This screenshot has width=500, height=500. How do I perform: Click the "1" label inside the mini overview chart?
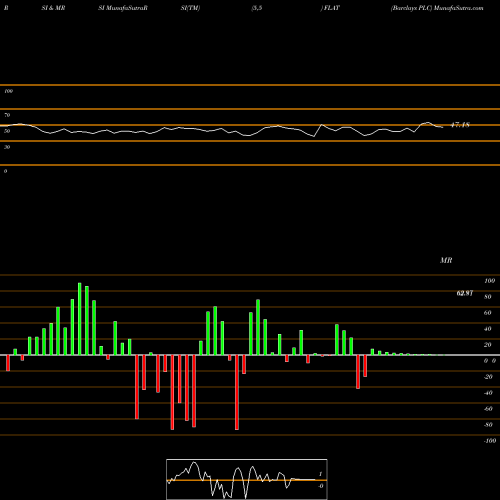[x=320, y=474]
